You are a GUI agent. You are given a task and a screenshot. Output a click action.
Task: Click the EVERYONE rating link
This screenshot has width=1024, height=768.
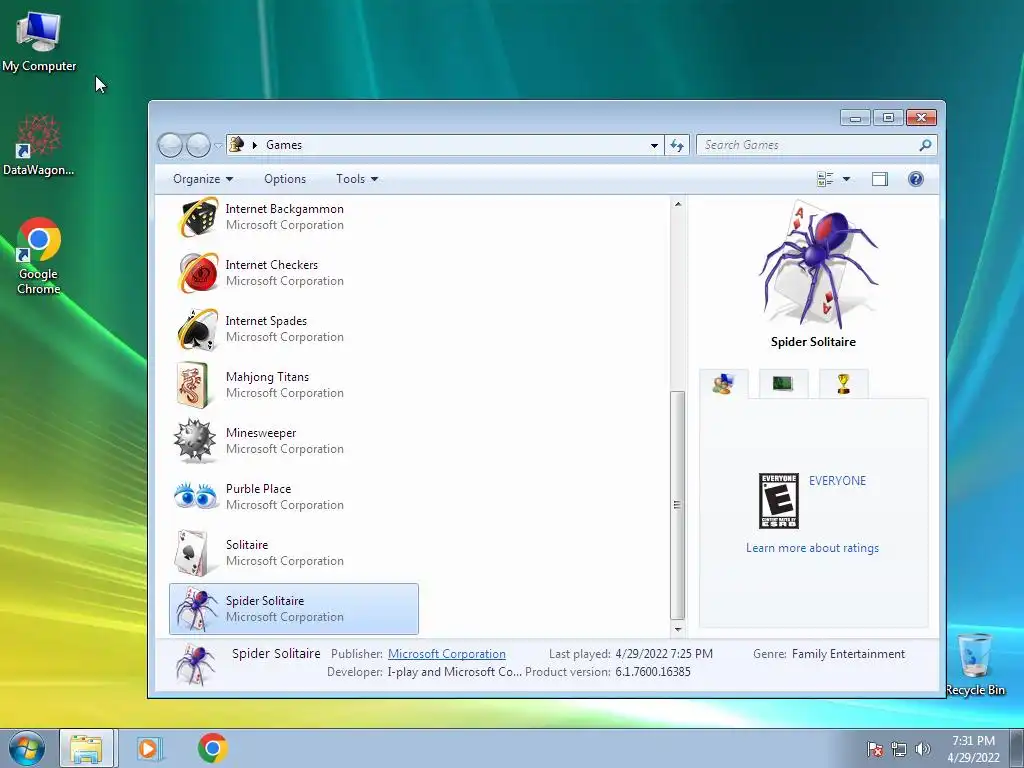[837, 481]
